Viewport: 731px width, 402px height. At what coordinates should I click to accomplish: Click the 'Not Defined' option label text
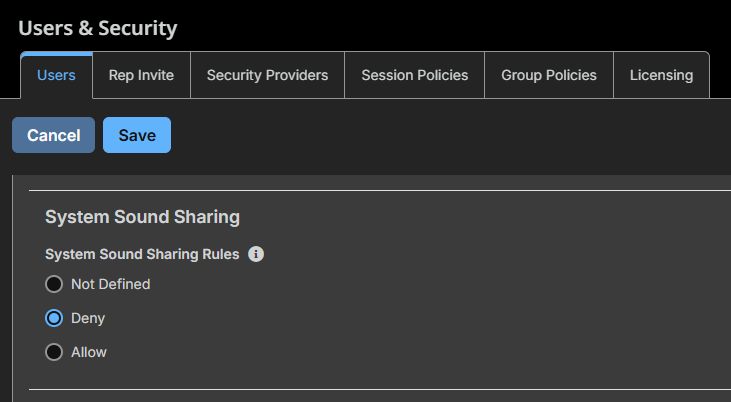(x=110, y=284)
